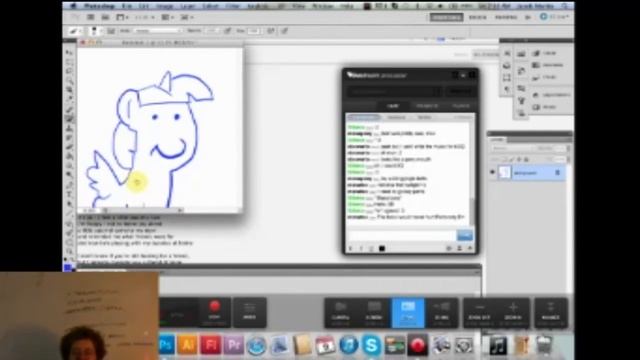Select the Background layer thumbnail
The image size is (640, 360).
point(505,173)
